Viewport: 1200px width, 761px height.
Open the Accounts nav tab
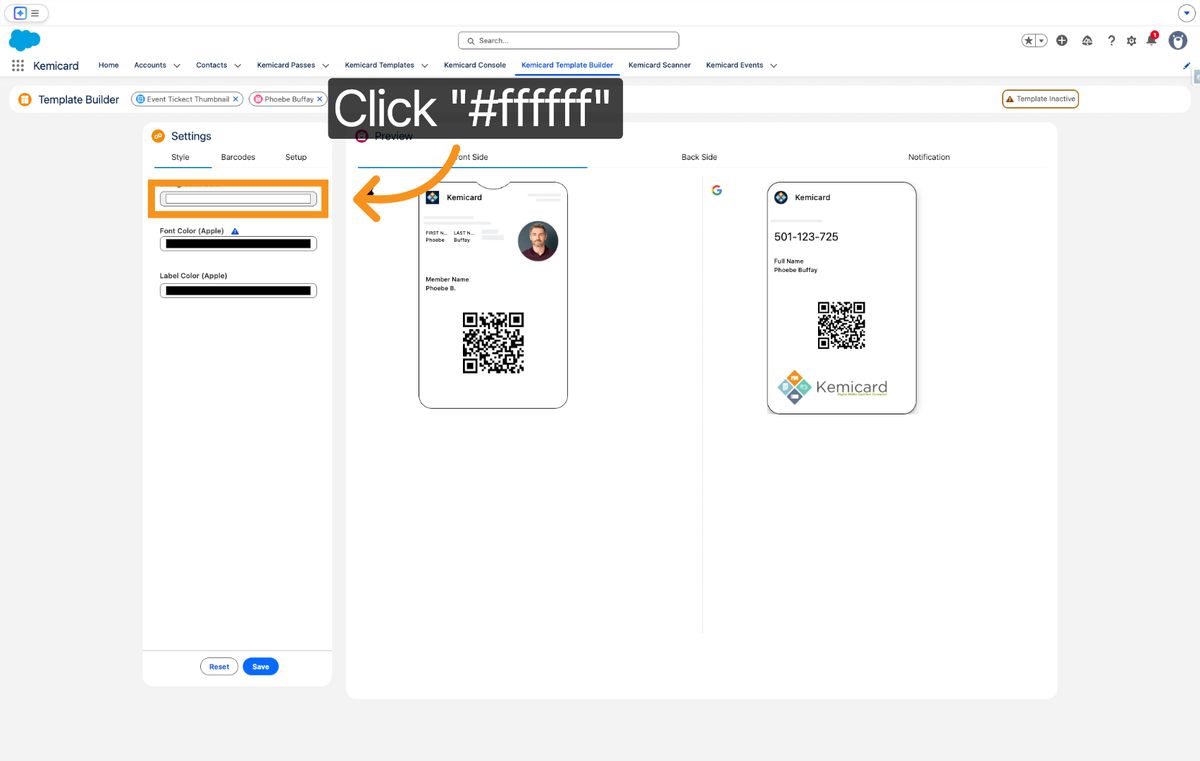pyautogui.click(x=150, y=65)
